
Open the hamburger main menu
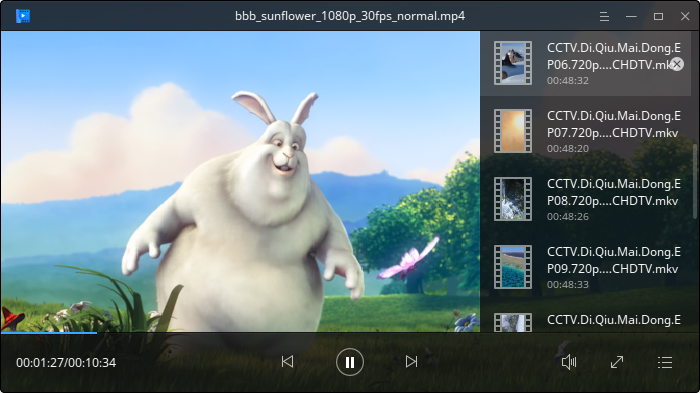(604, 17)
